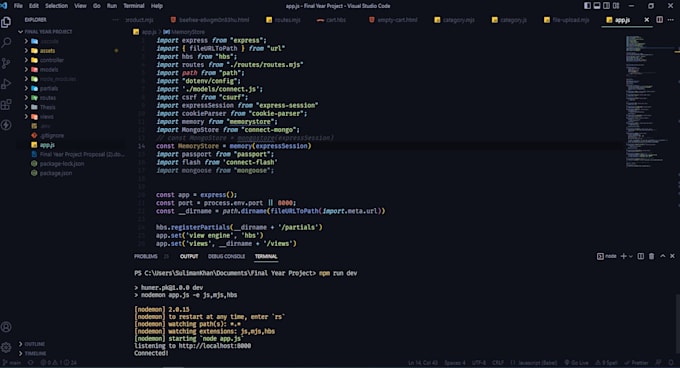Open the Spell checker status item
This screenshot has width=680, height=368.
[x=606, y=363]
